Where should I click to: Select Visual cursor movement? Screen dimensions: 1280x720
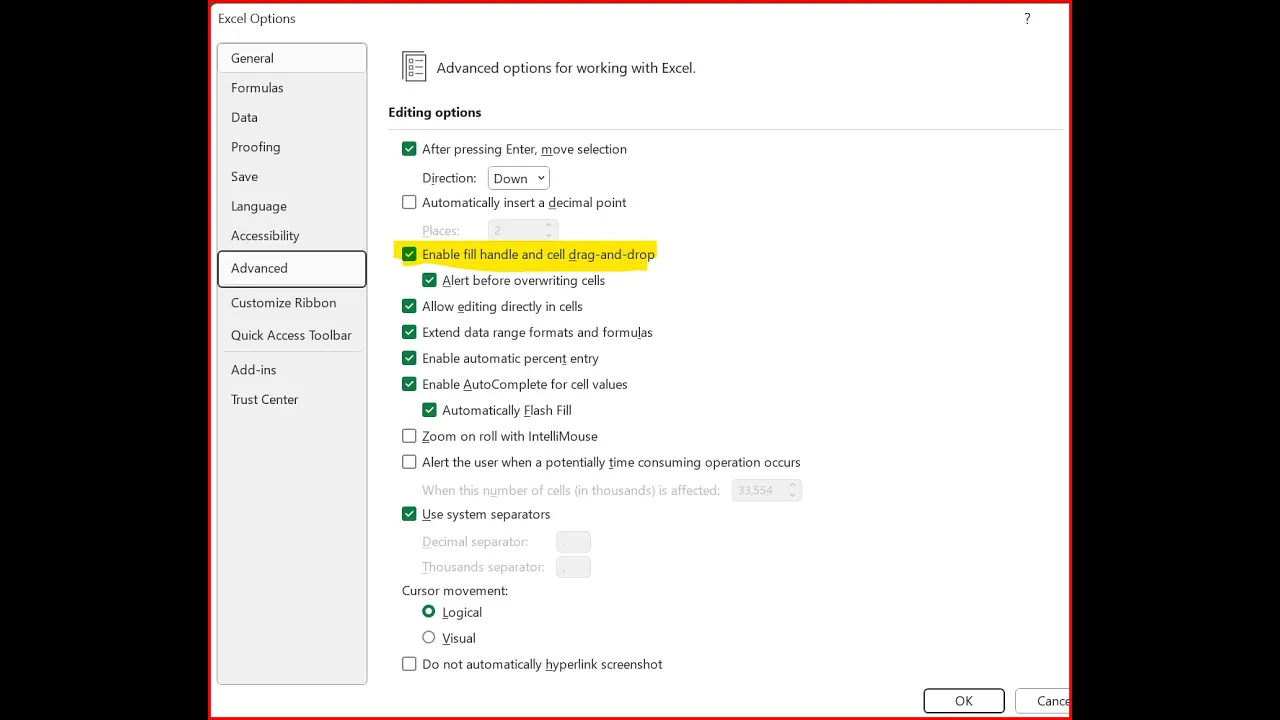[x=429, y=638]
